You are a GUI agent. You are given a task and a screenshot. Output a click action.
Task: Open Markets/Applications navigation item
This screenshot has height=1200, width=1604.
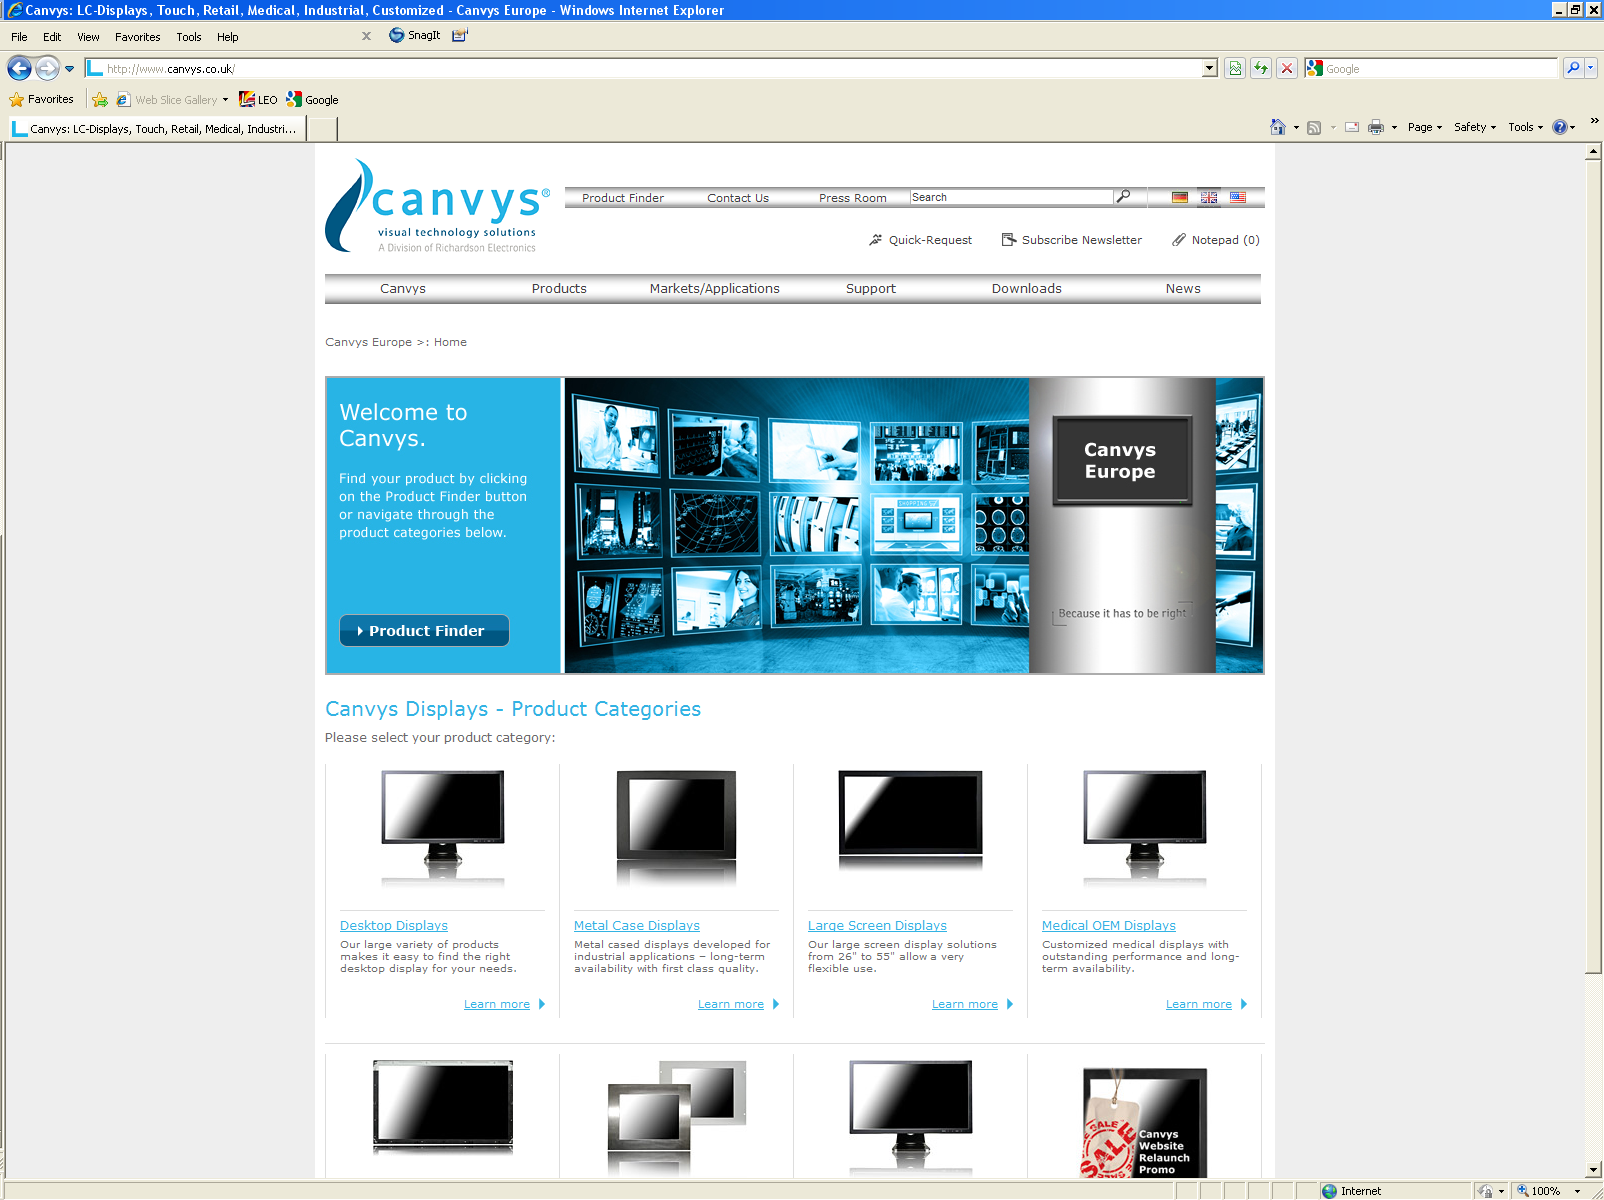tap(715, 289)
